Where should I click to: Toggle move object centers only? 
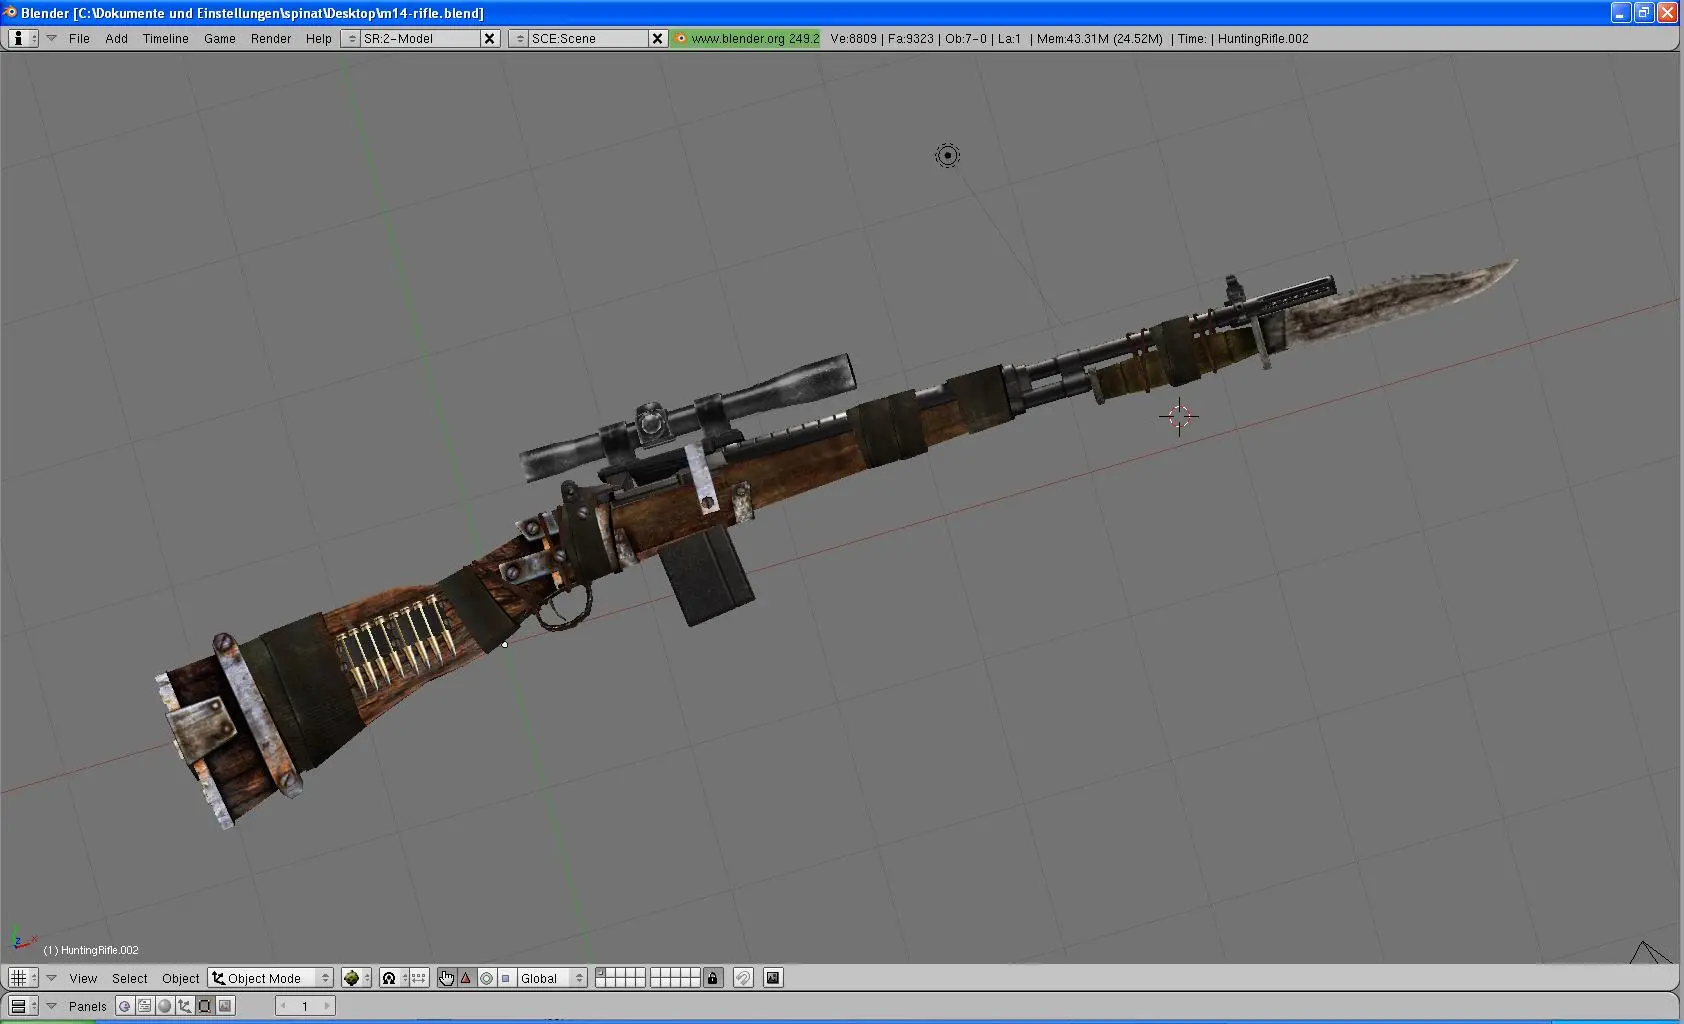tap(417, 978)
